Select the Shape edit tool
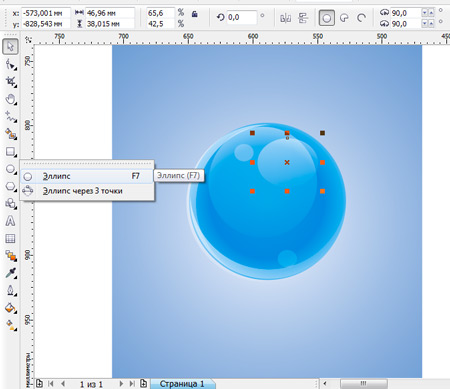This screenshot has width=450, height=389. click(x=10, y=64)
